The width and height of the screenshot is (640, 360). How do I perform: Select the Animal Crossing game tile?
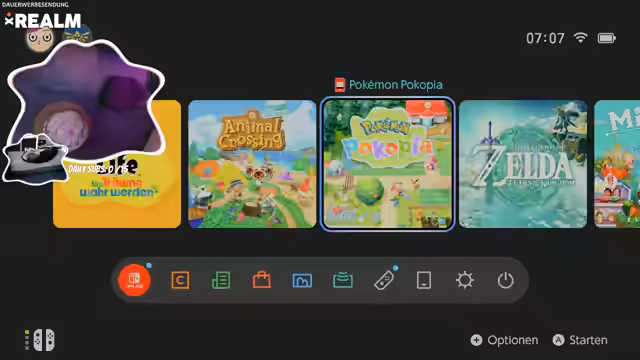click(252, 164)
